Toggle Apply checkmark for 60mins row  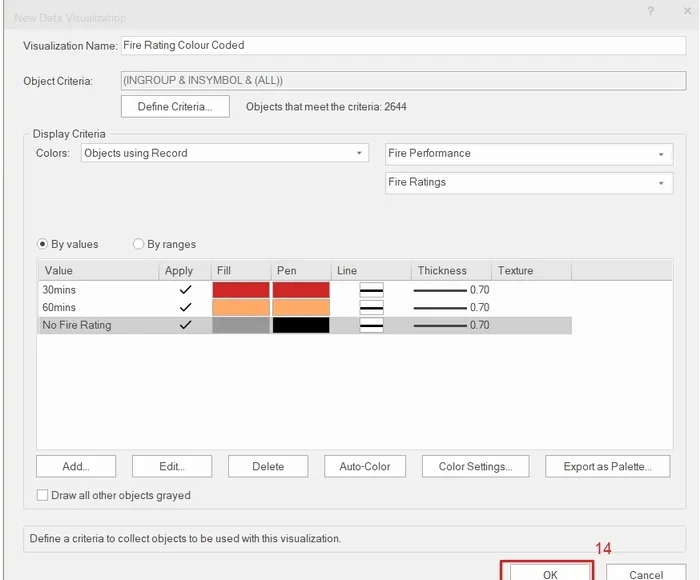click(184, 307)
